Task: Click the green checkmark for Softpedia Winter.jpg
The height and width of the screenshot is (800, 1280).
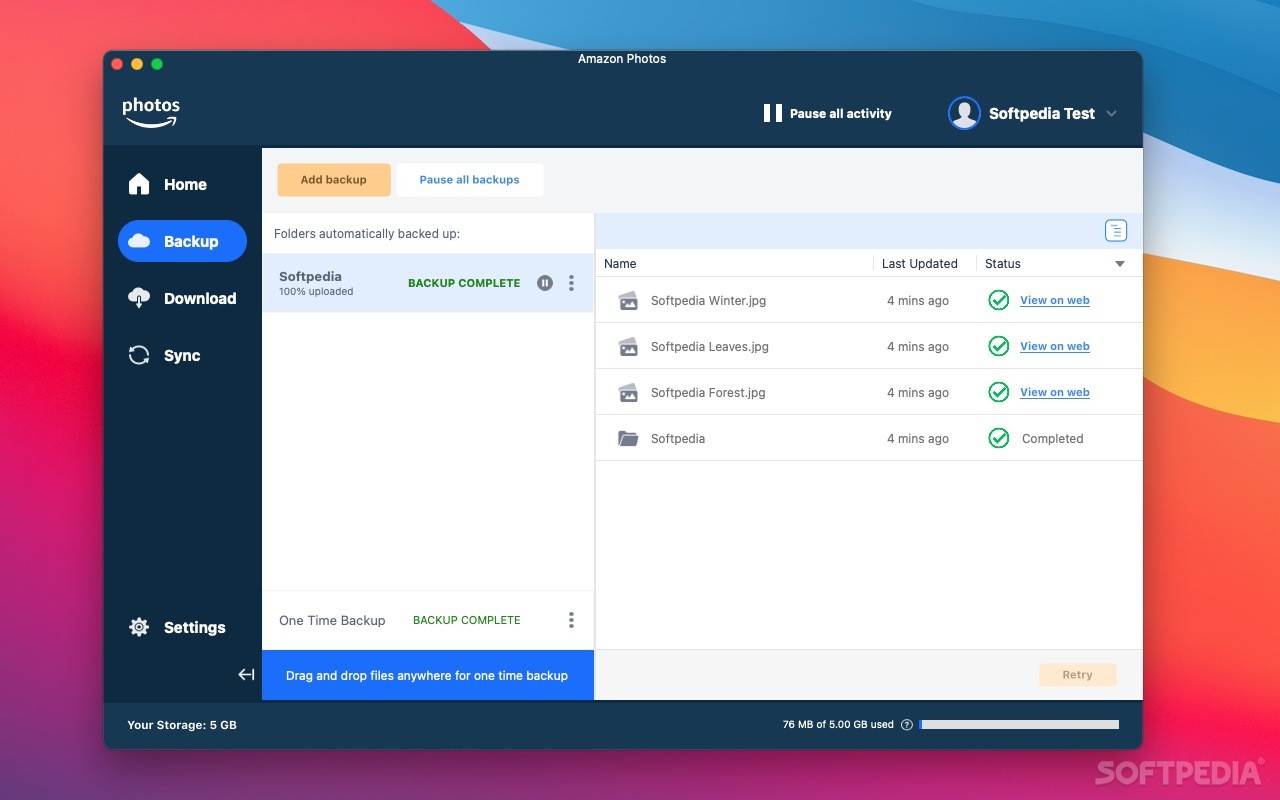Action: (x=999, y=300)
